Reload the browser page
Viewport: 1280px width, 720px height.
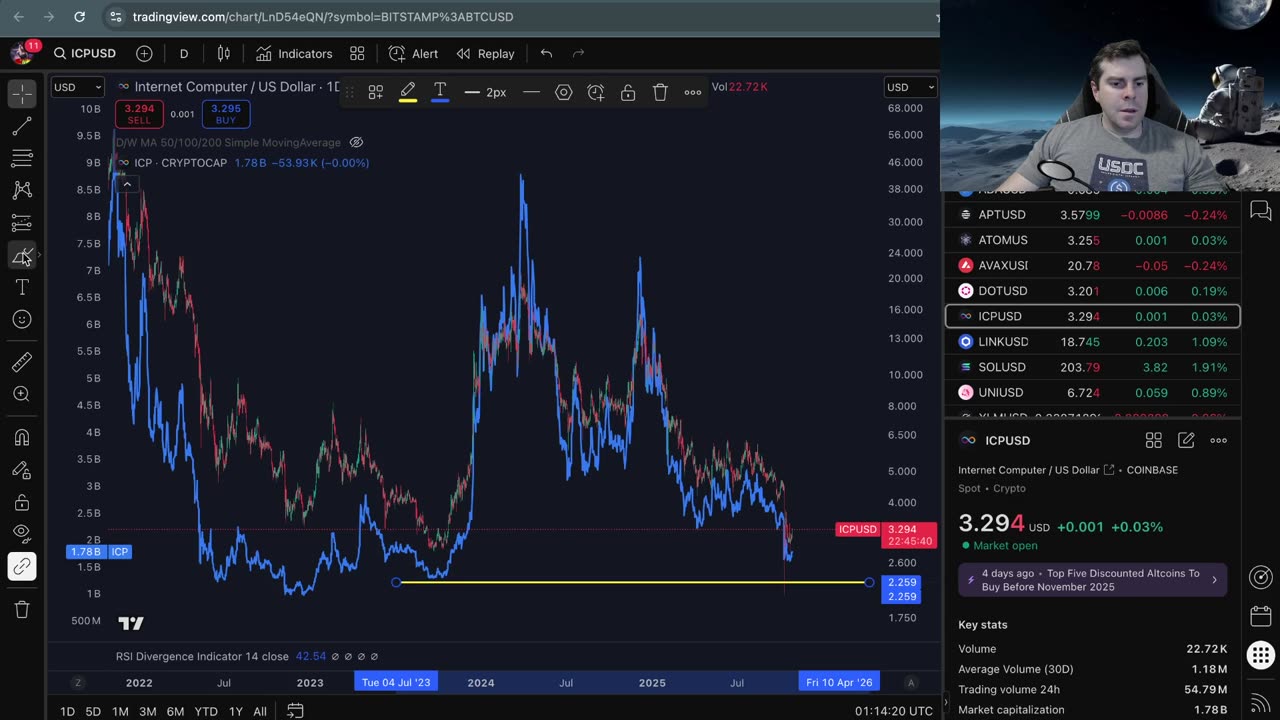80,17
